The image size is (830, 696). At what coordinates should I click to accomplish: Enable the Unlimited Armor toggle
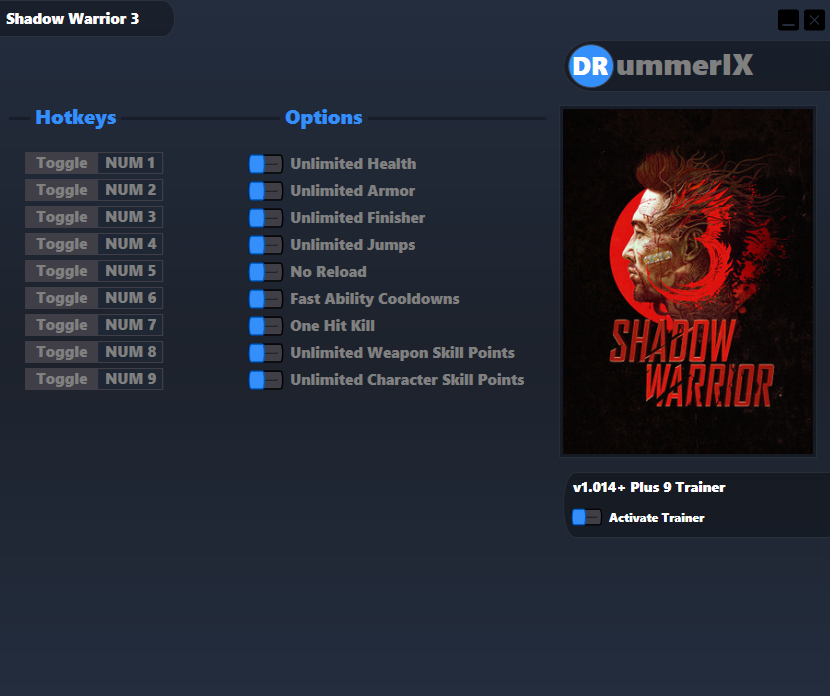tap(266, 191)
